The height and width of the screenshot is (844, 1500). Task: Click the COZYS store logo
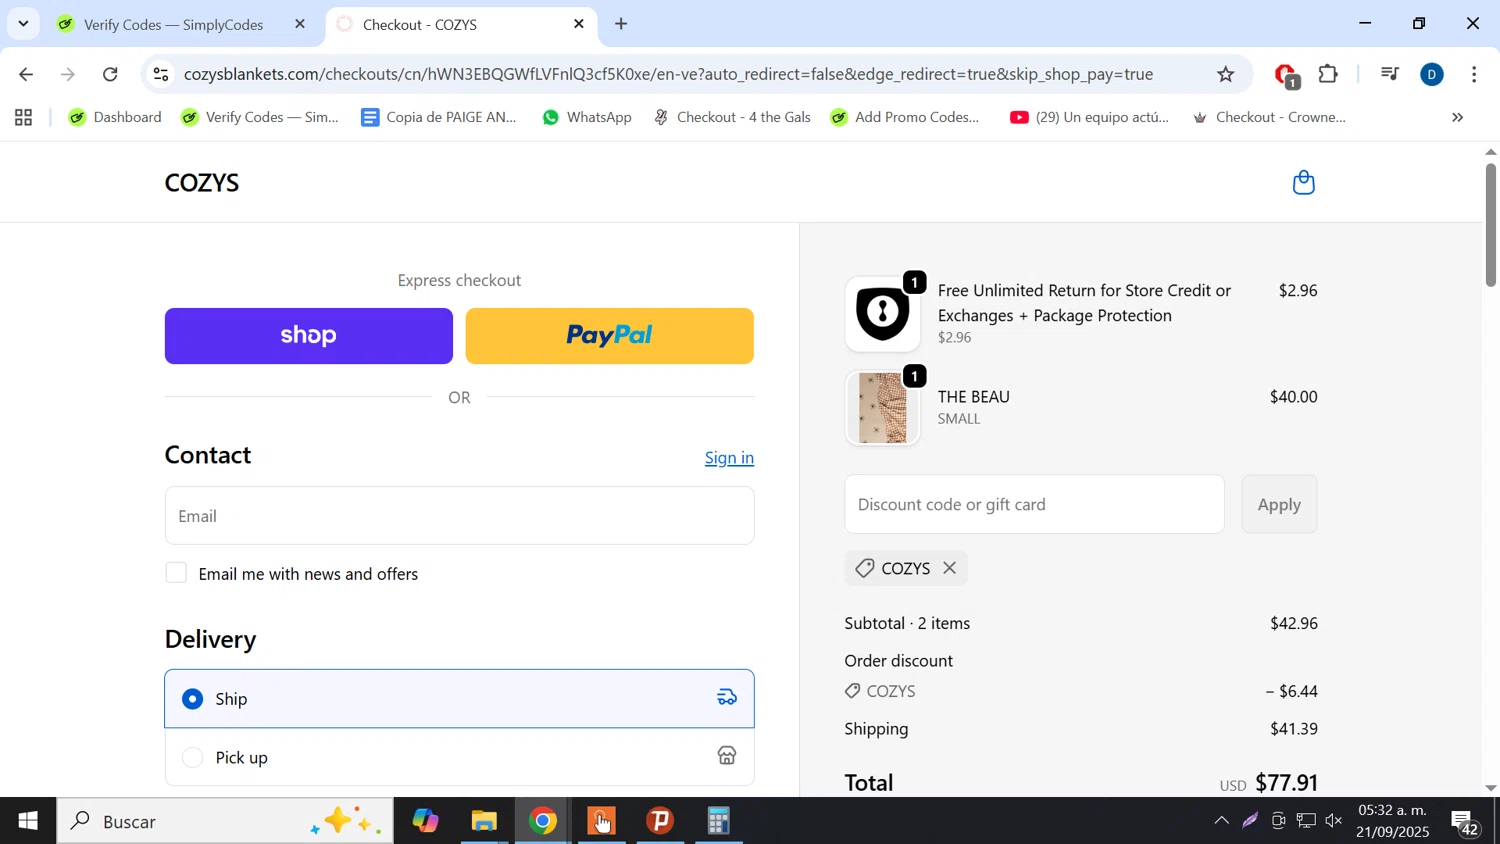(x=202, y=183)
